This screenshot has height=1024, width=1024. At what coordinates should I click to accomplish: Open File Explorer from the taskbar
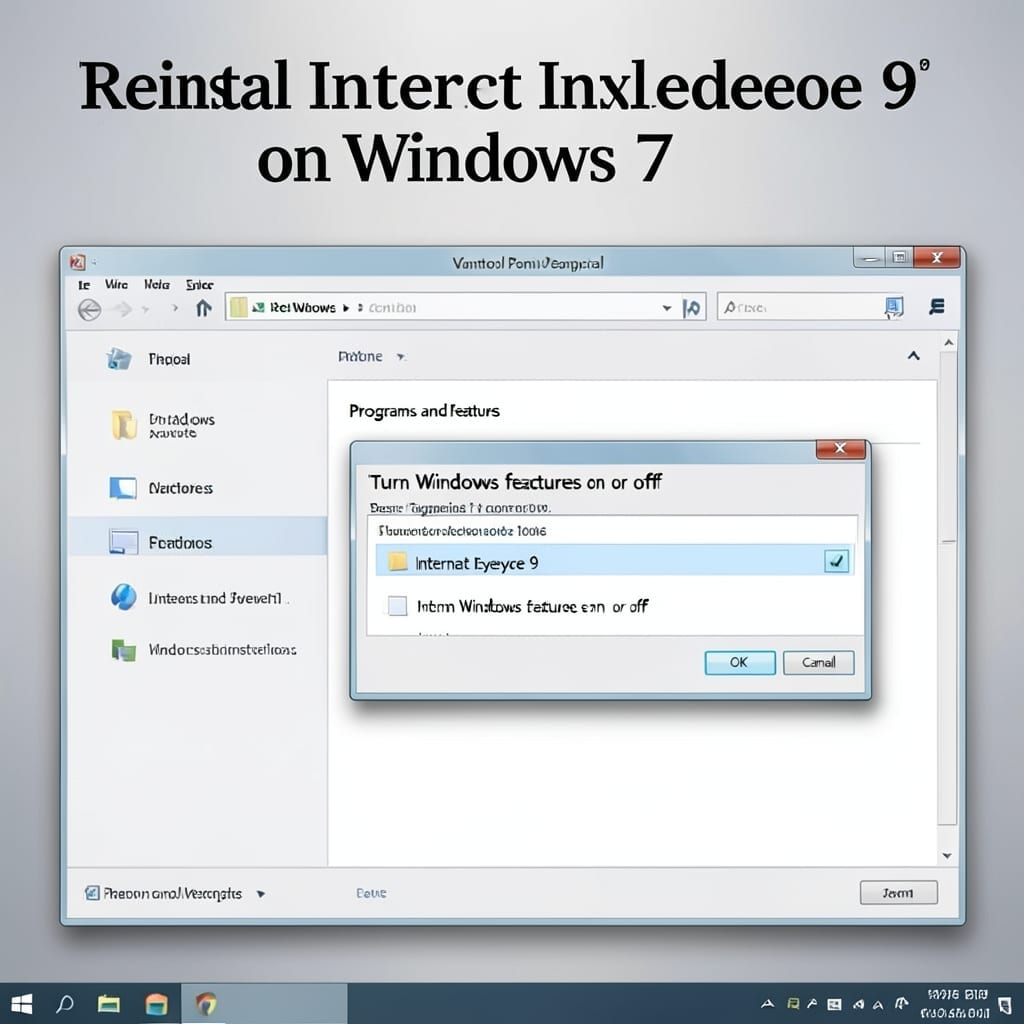point(108,1004)
